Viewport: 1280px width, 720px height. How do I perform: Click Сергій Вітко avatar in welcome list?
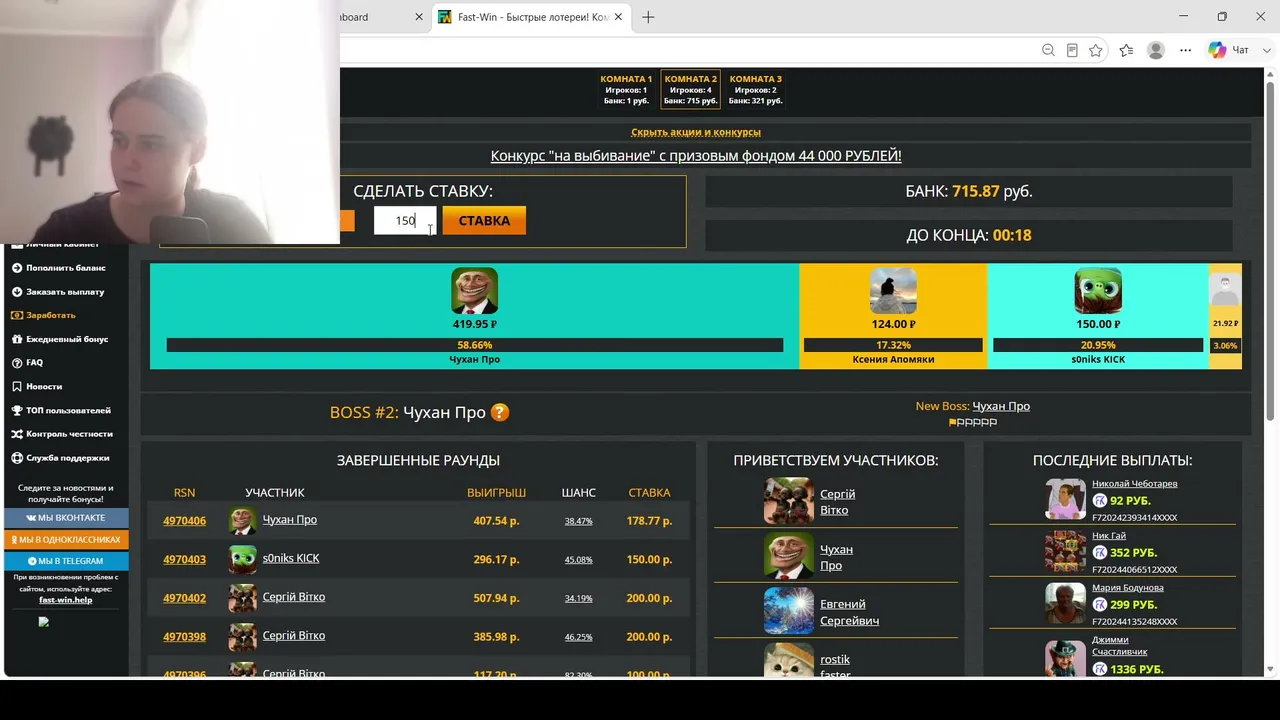pos(789,501)
